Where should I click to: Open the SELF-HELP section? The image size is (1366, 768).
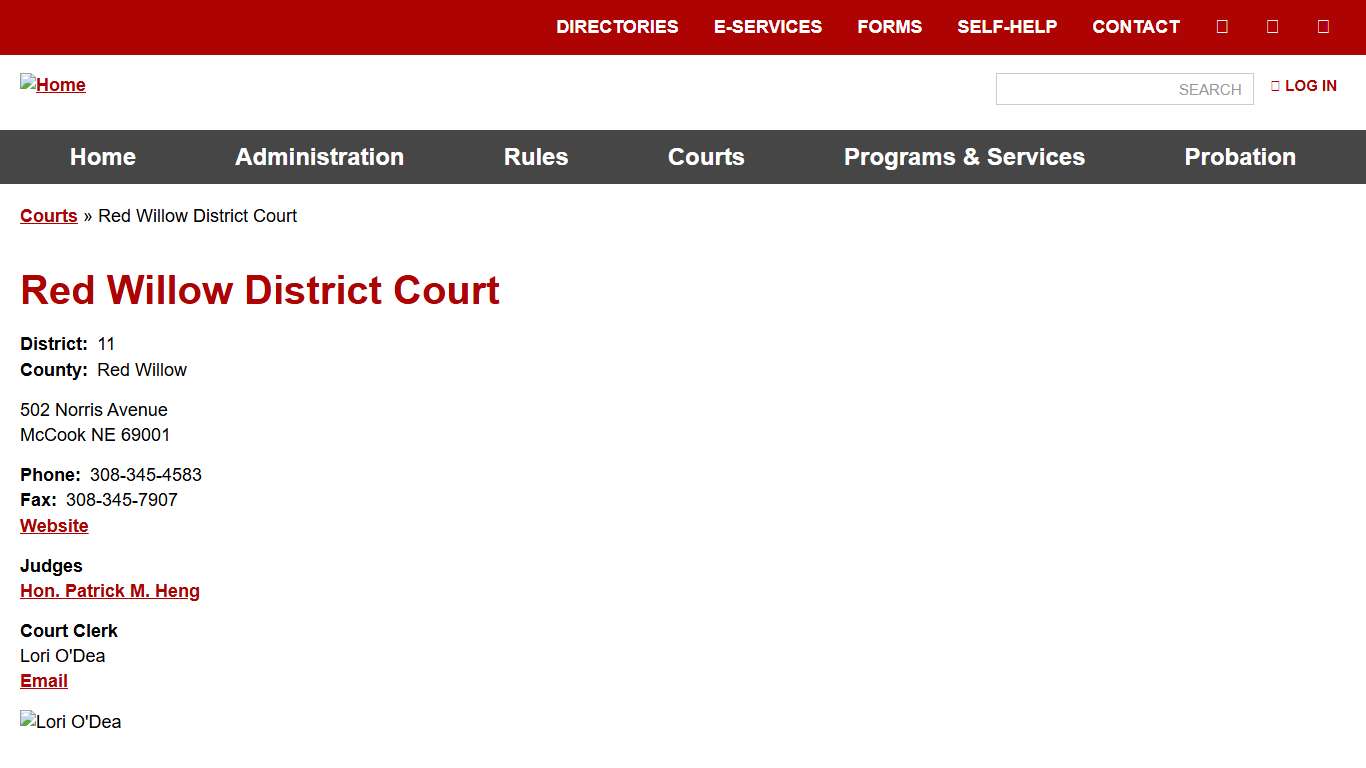coord(1007,27)
